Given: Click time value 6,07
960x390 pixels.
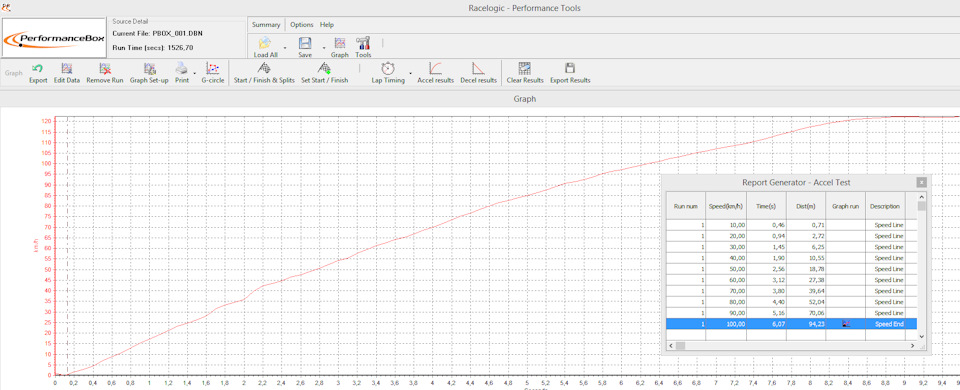Looking at the screenshot, I should click(x=779, y=324).
